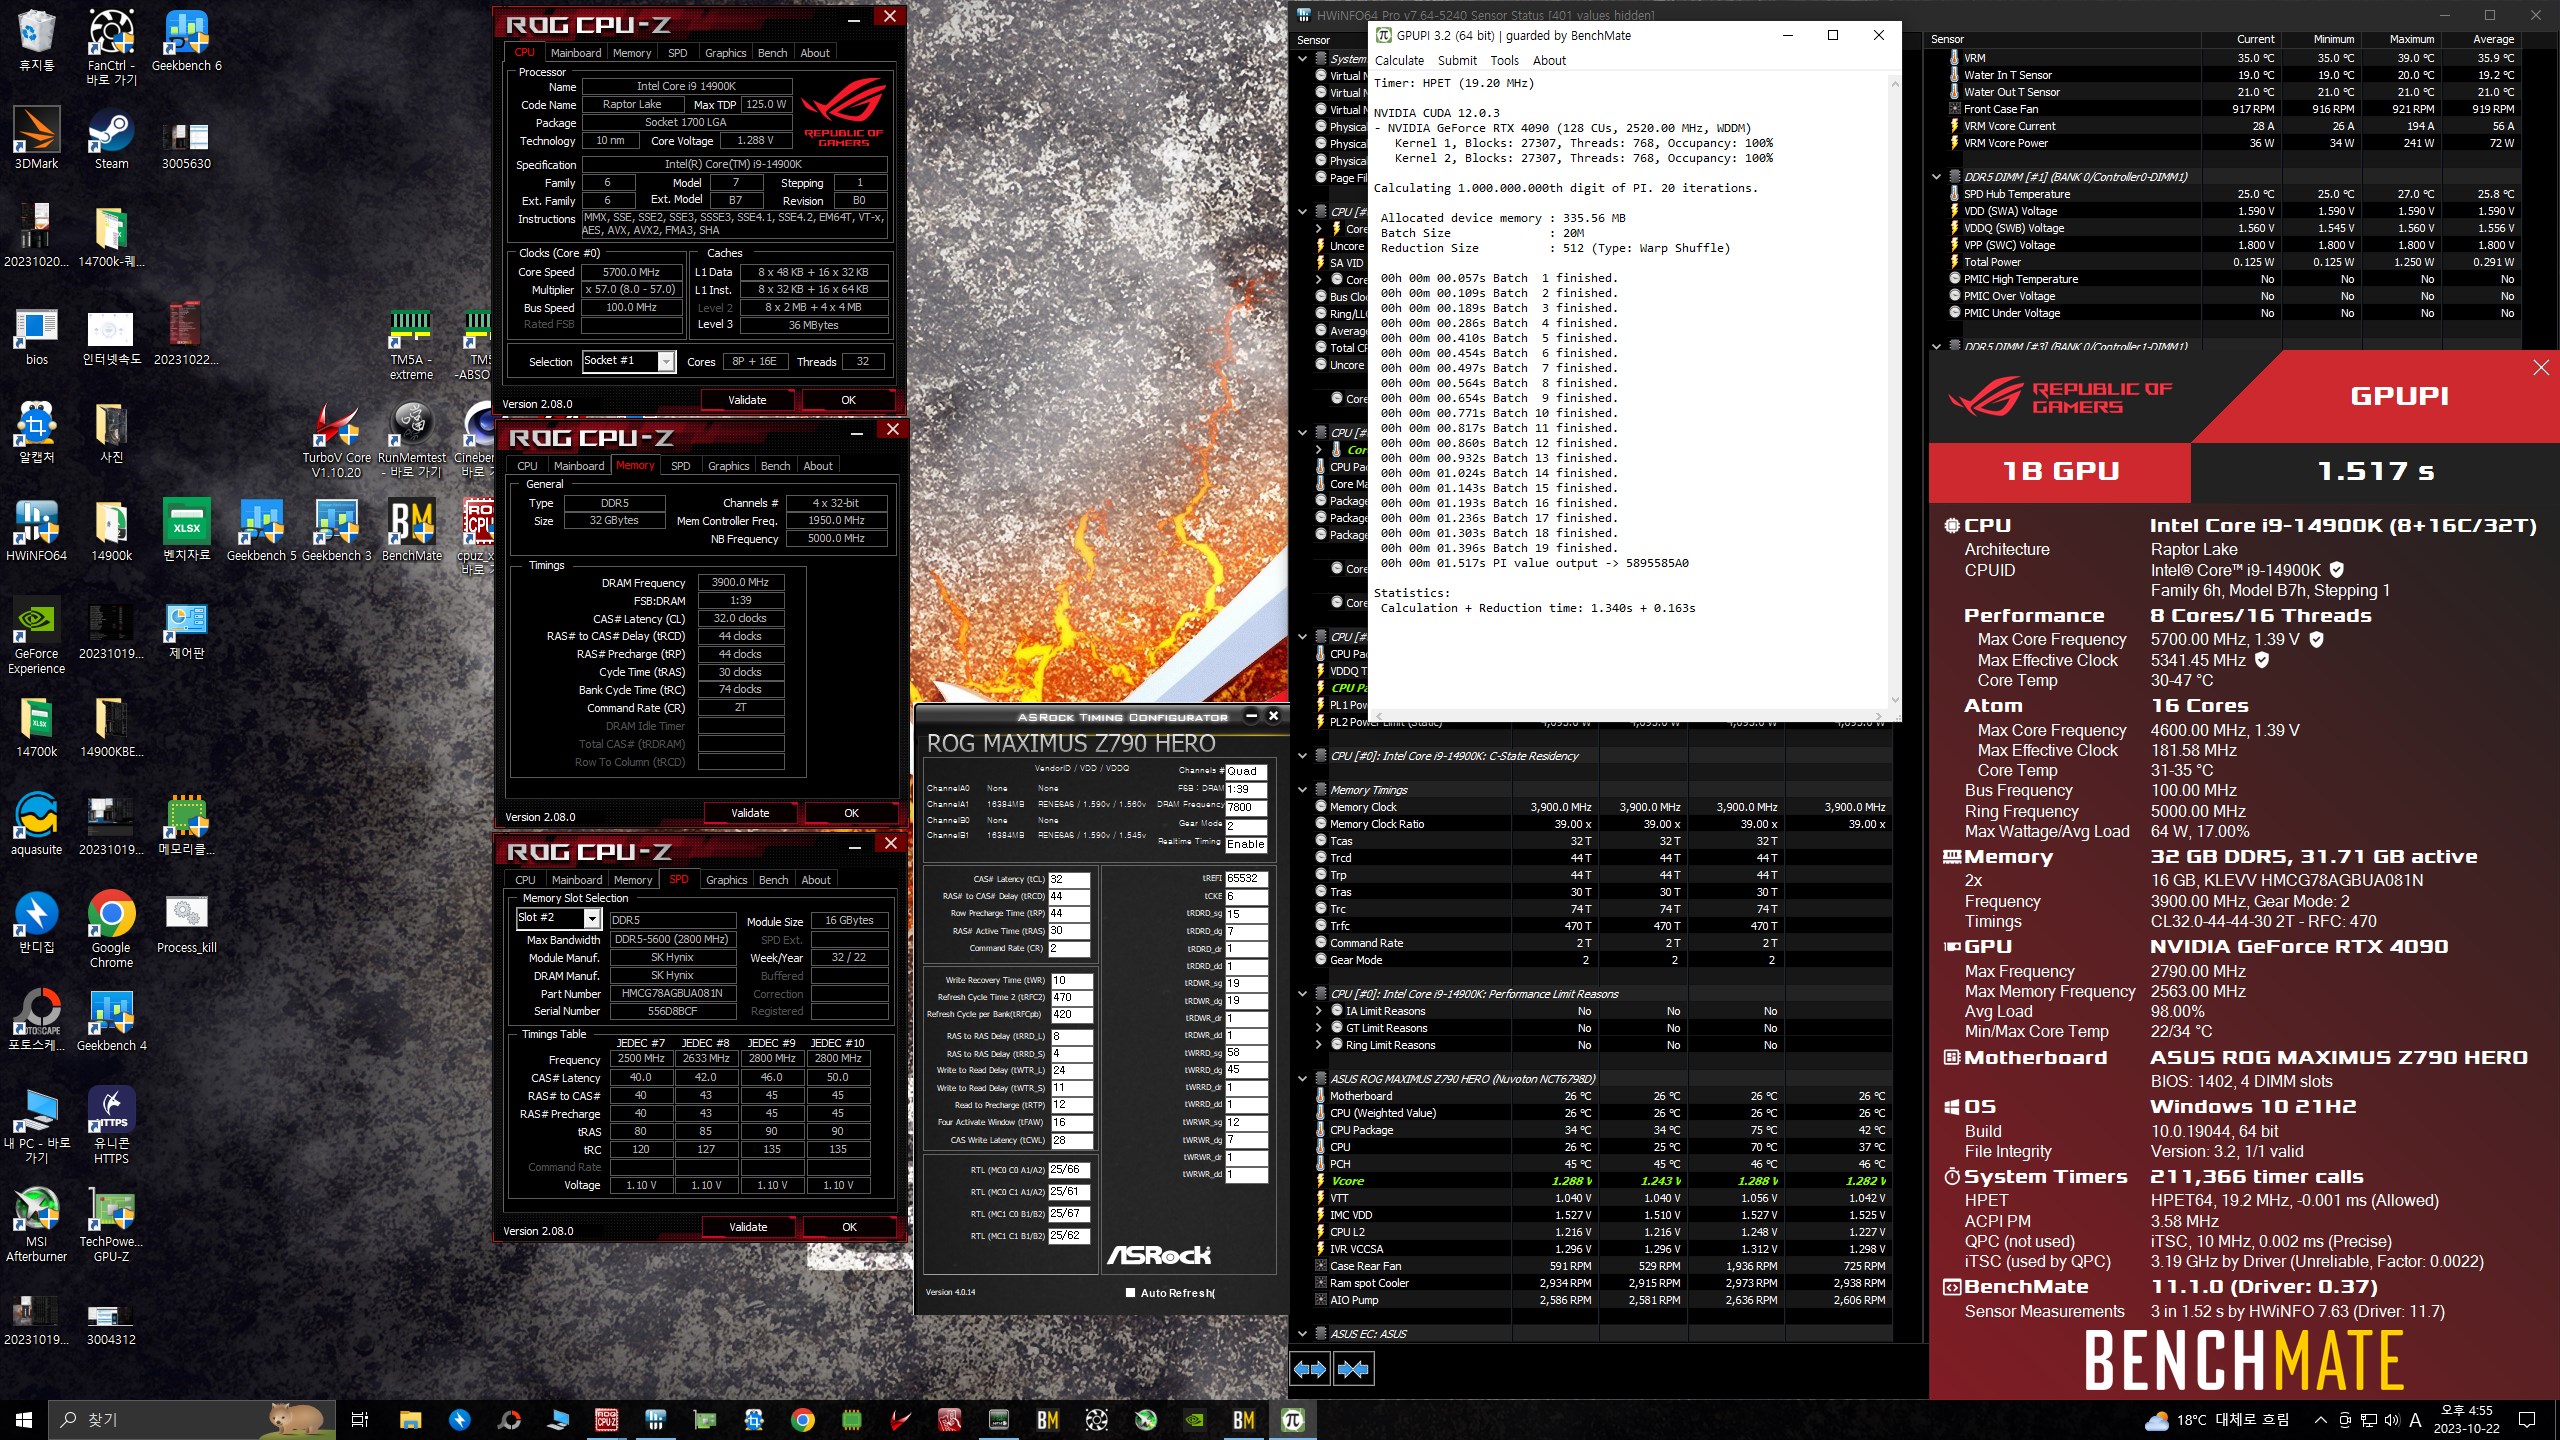The height and width of the screenshot is (1440, 2560).
Task: Collapse the C-State Residency sensor group
Action: (1303, 756)
